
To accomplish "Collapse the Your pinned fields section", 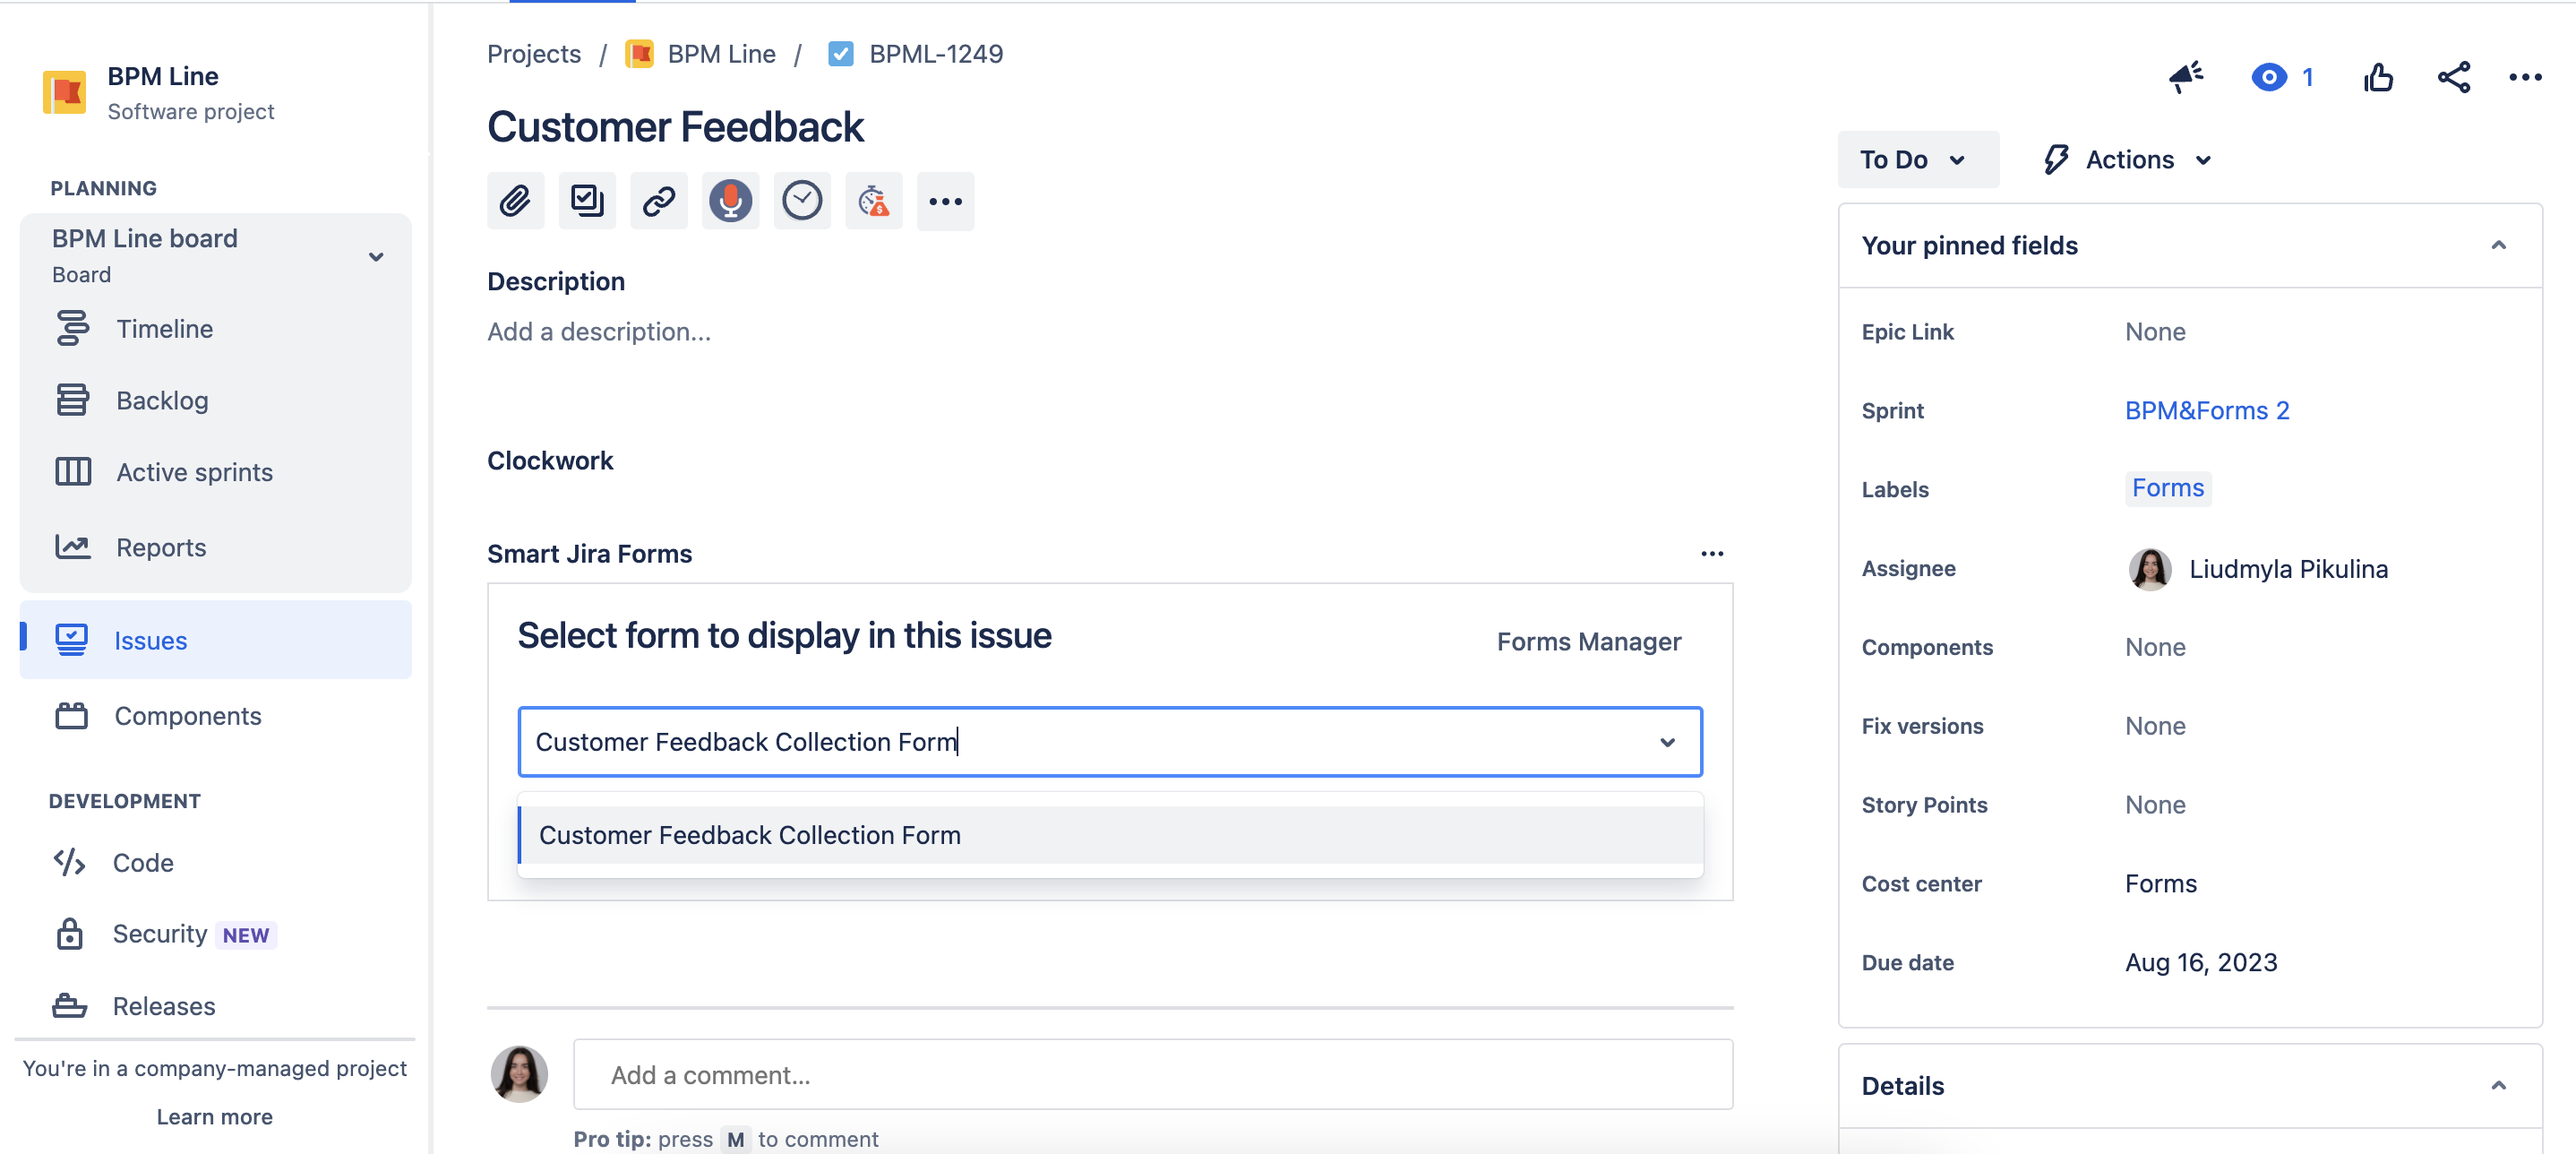I will 2498,246.
